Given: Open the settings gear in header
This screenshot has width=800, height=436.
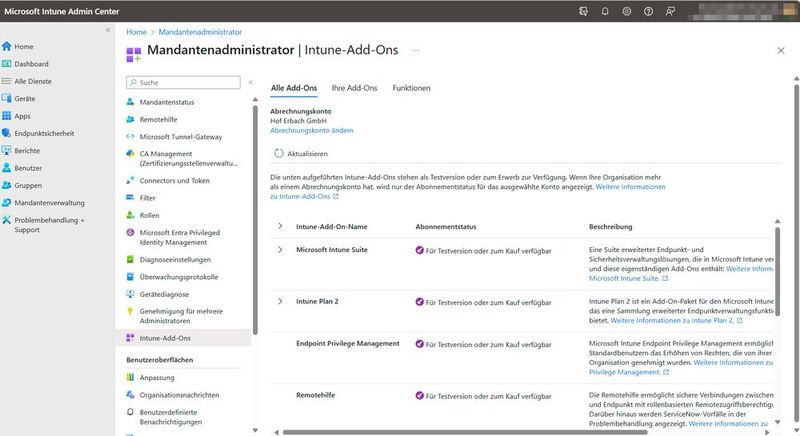Looking at the screenshot, I should tap(627, 11).
